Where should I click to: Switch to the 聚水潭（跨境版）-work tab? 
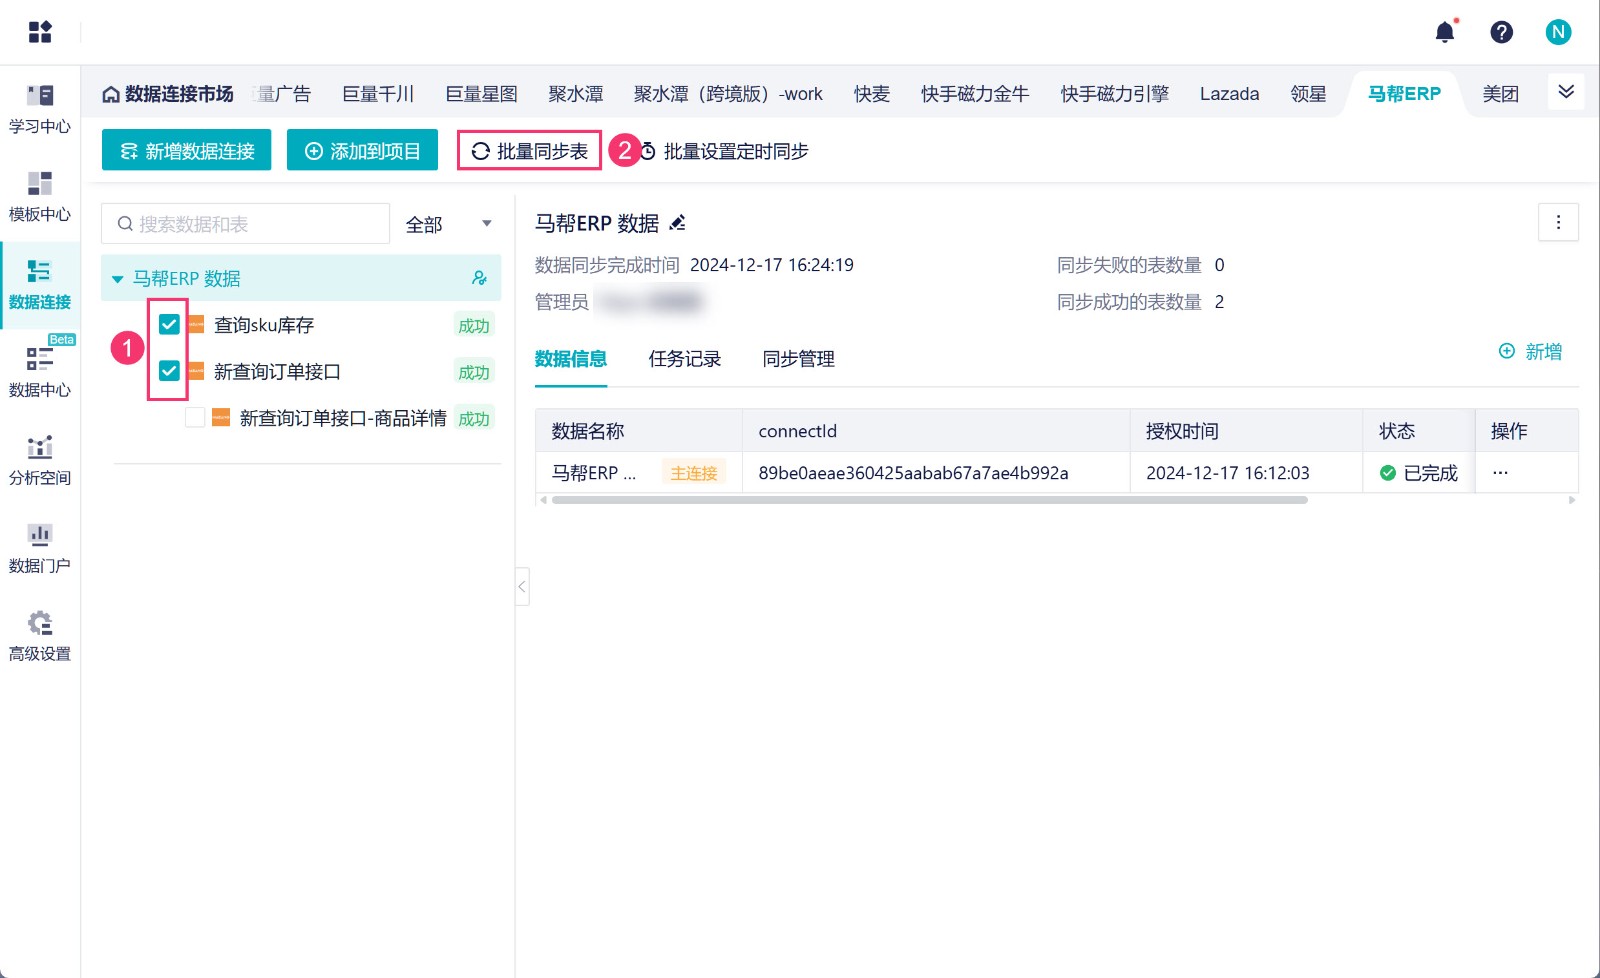tap(728, 94)
